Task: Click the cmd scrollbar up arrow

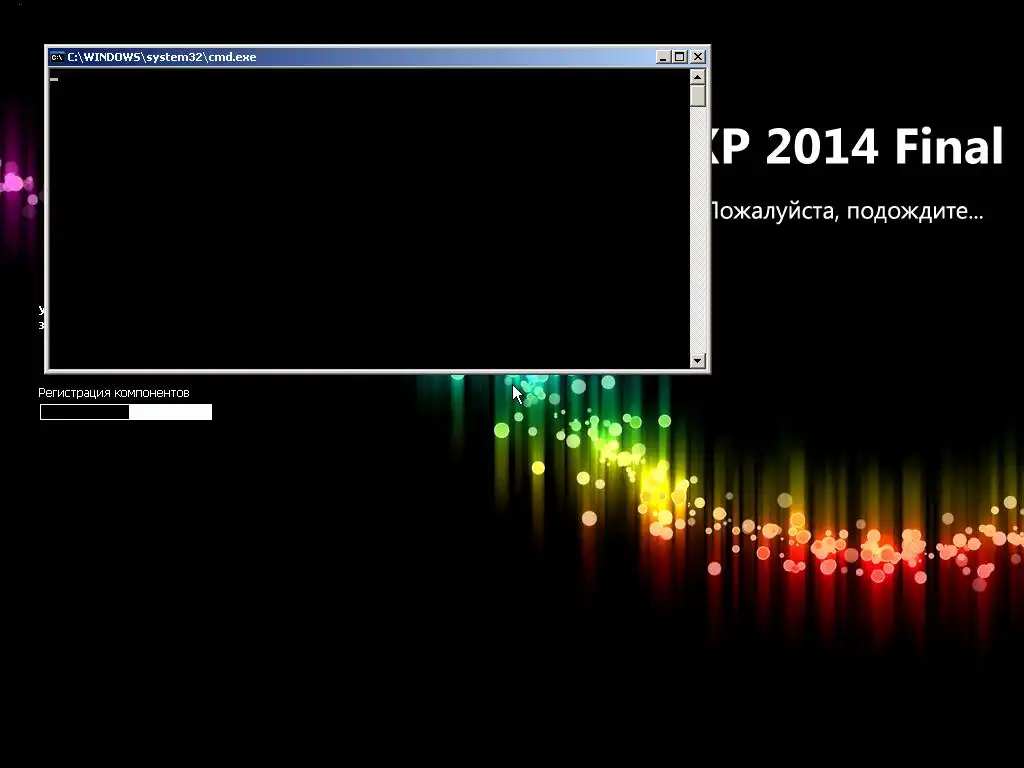Action: click(x=697, y=77)
